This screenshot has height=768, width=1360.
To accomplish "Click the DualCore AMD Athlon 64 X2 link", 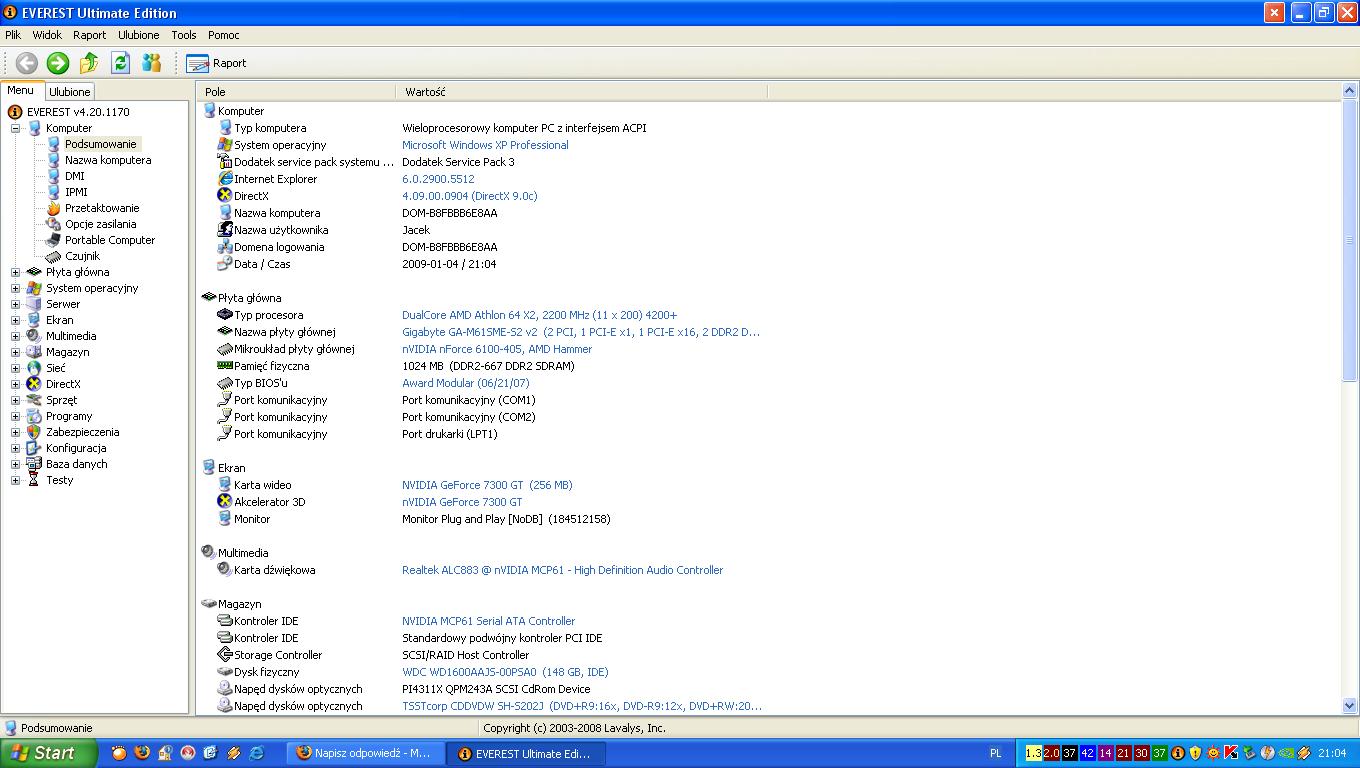I will tap(540, 315).
